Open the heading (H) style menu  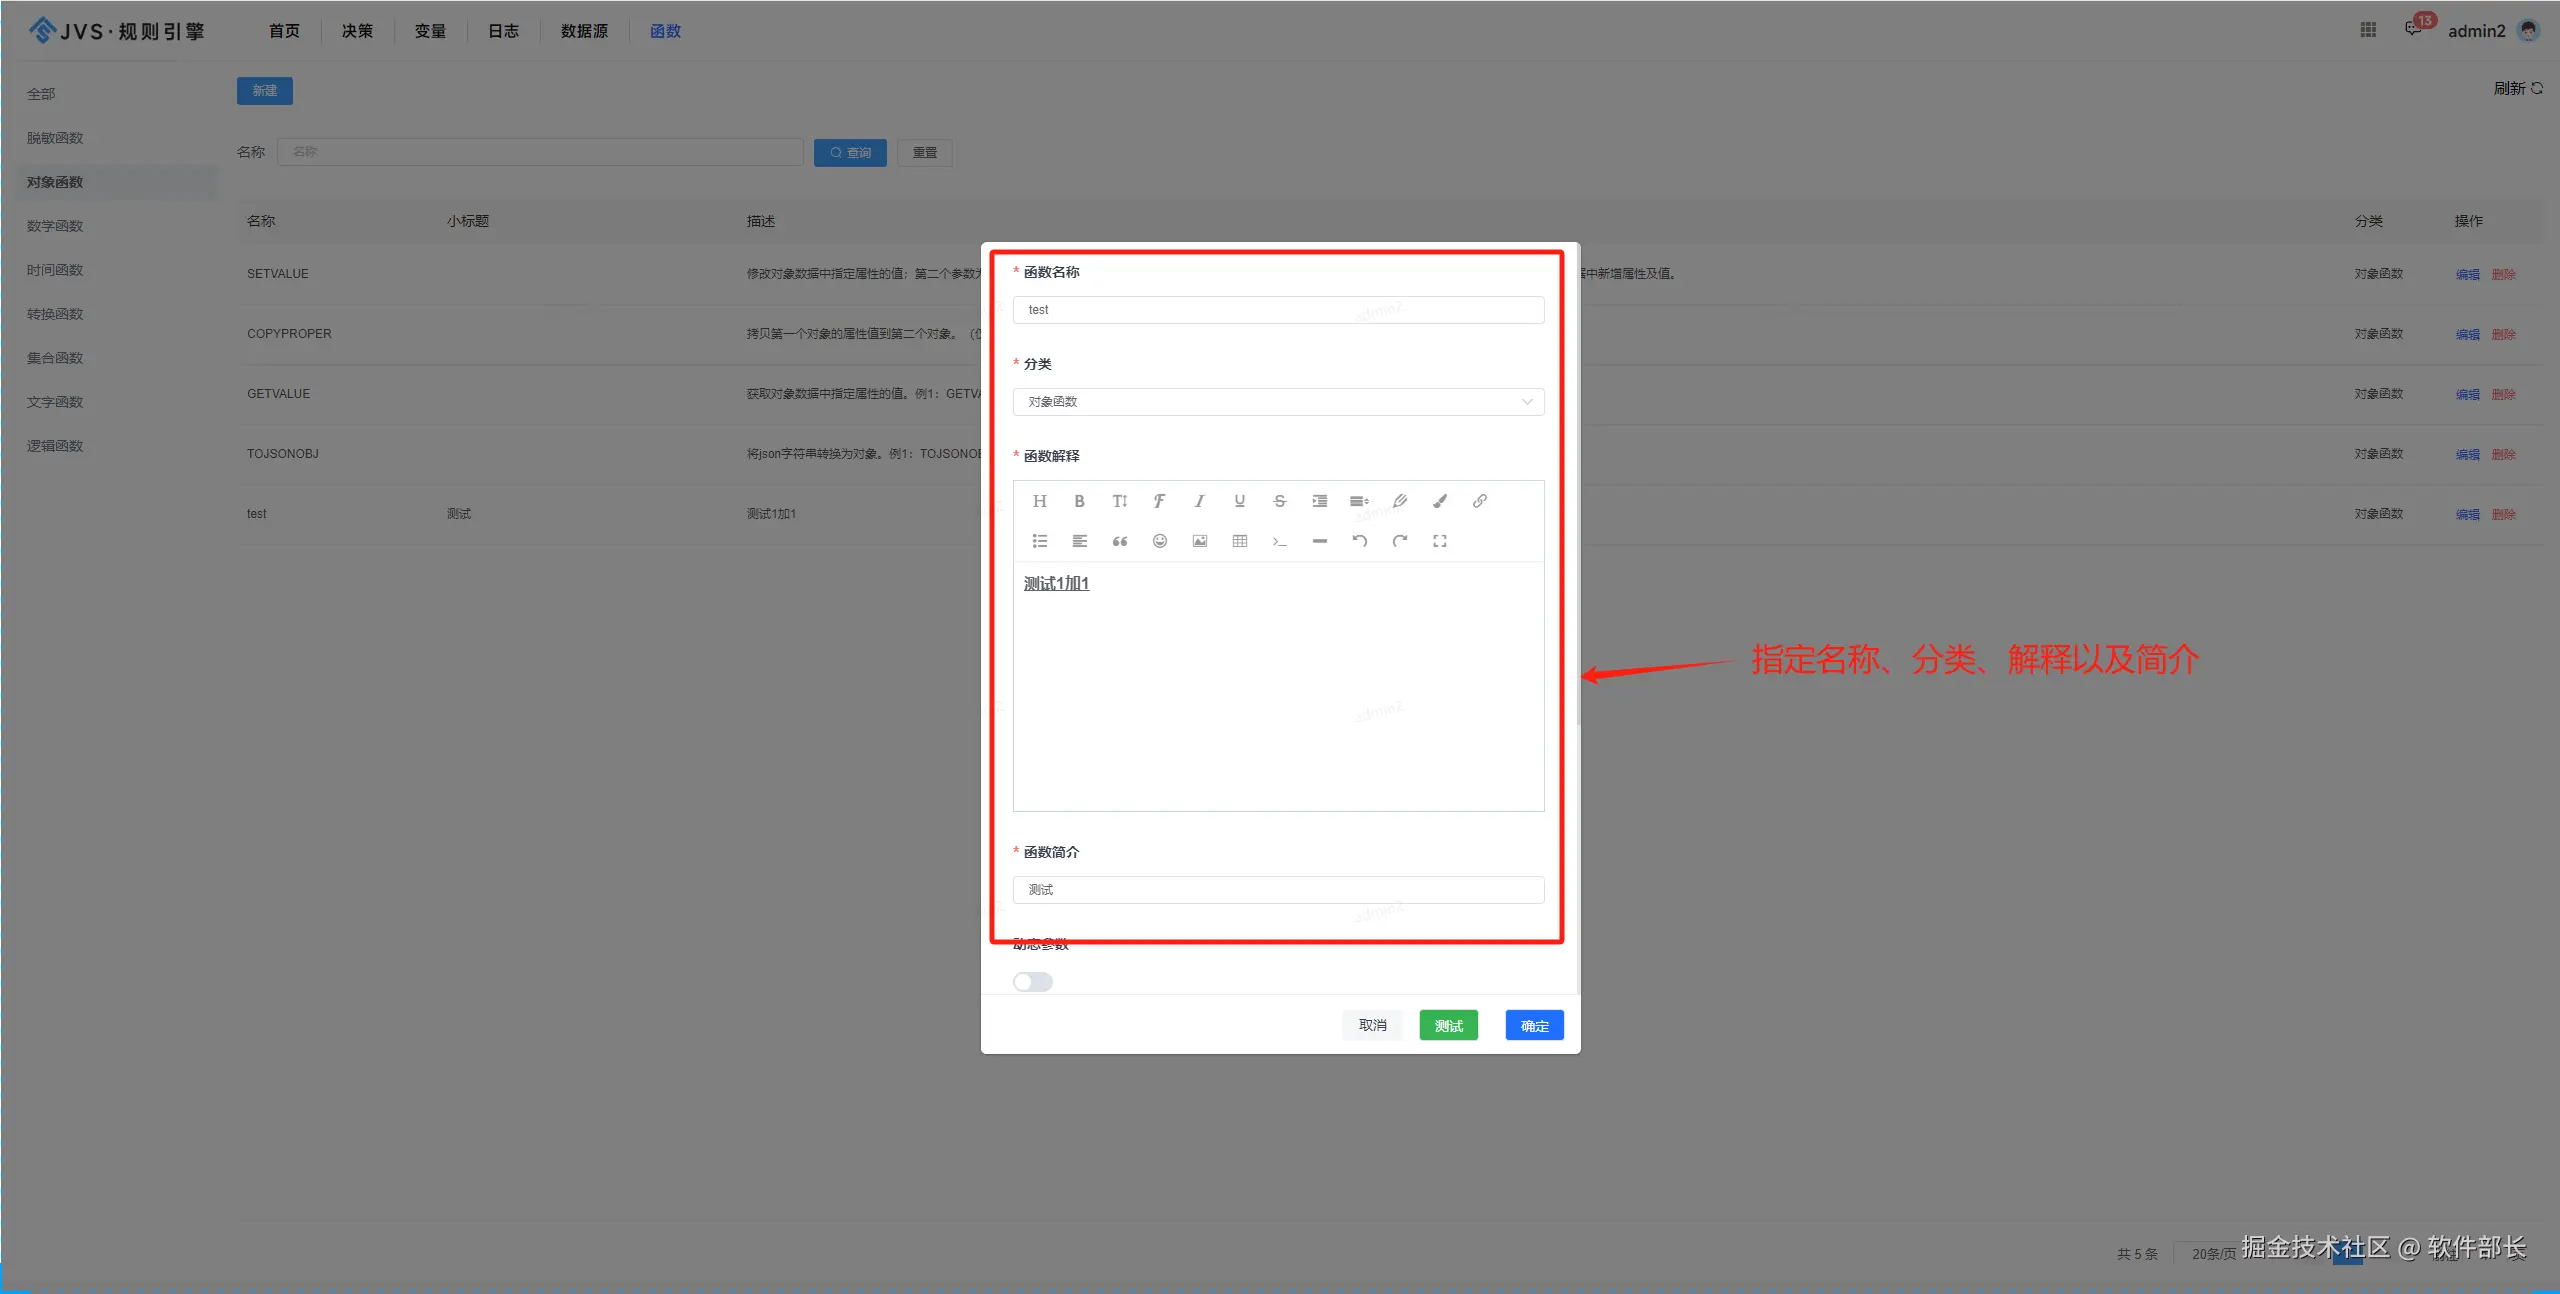click(1039, 501)
